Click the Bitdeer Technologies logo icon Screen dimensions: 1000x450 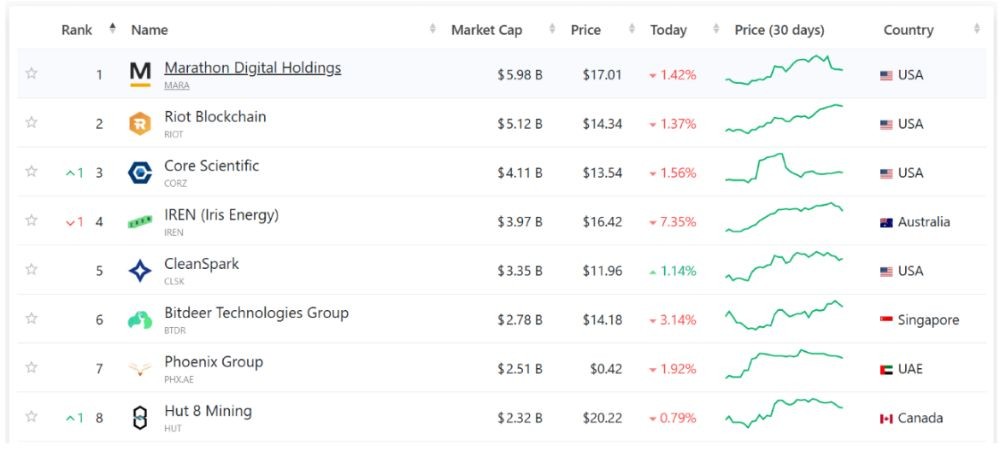coord(140,320)
